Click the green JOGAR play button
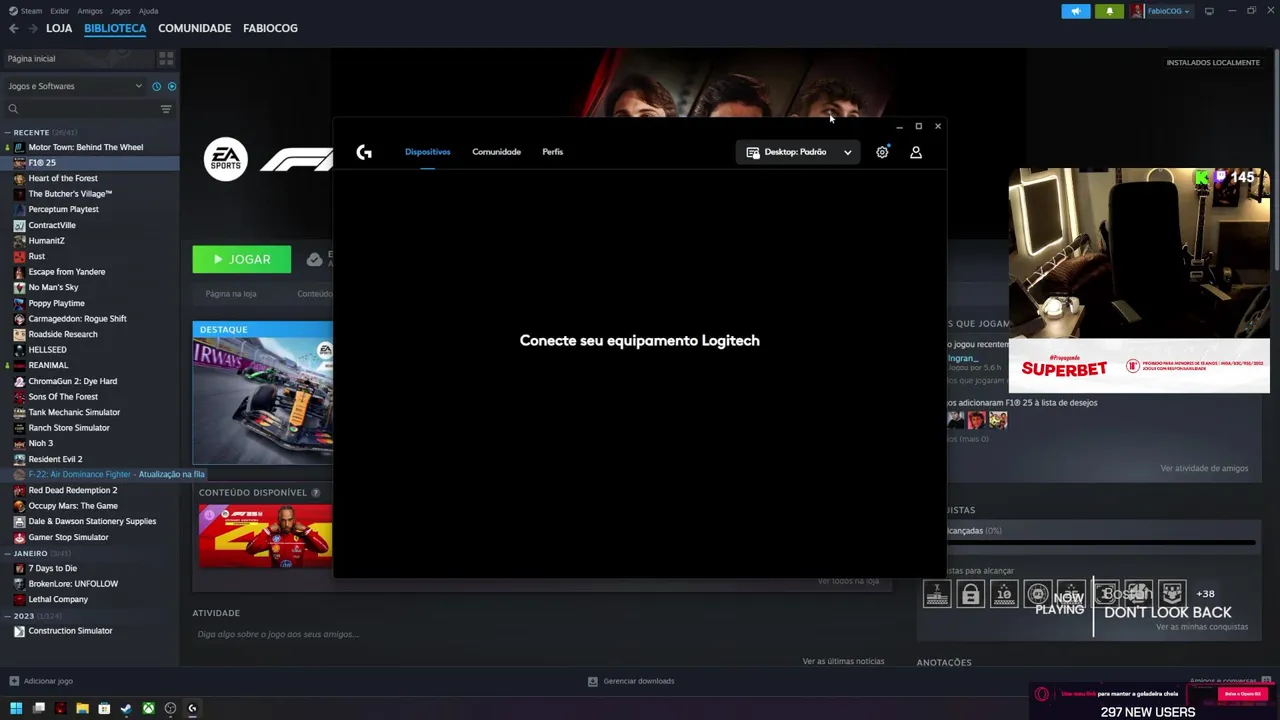The image size is (1280, 720). [x=242, y=259]
